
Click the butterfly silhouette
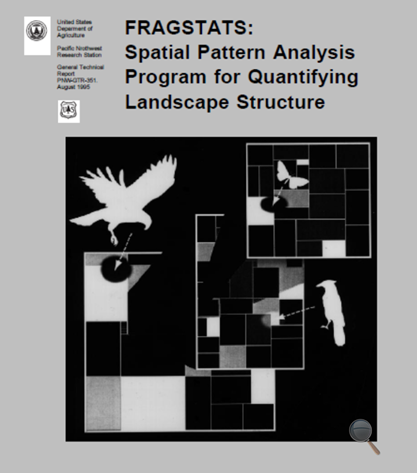291,175
